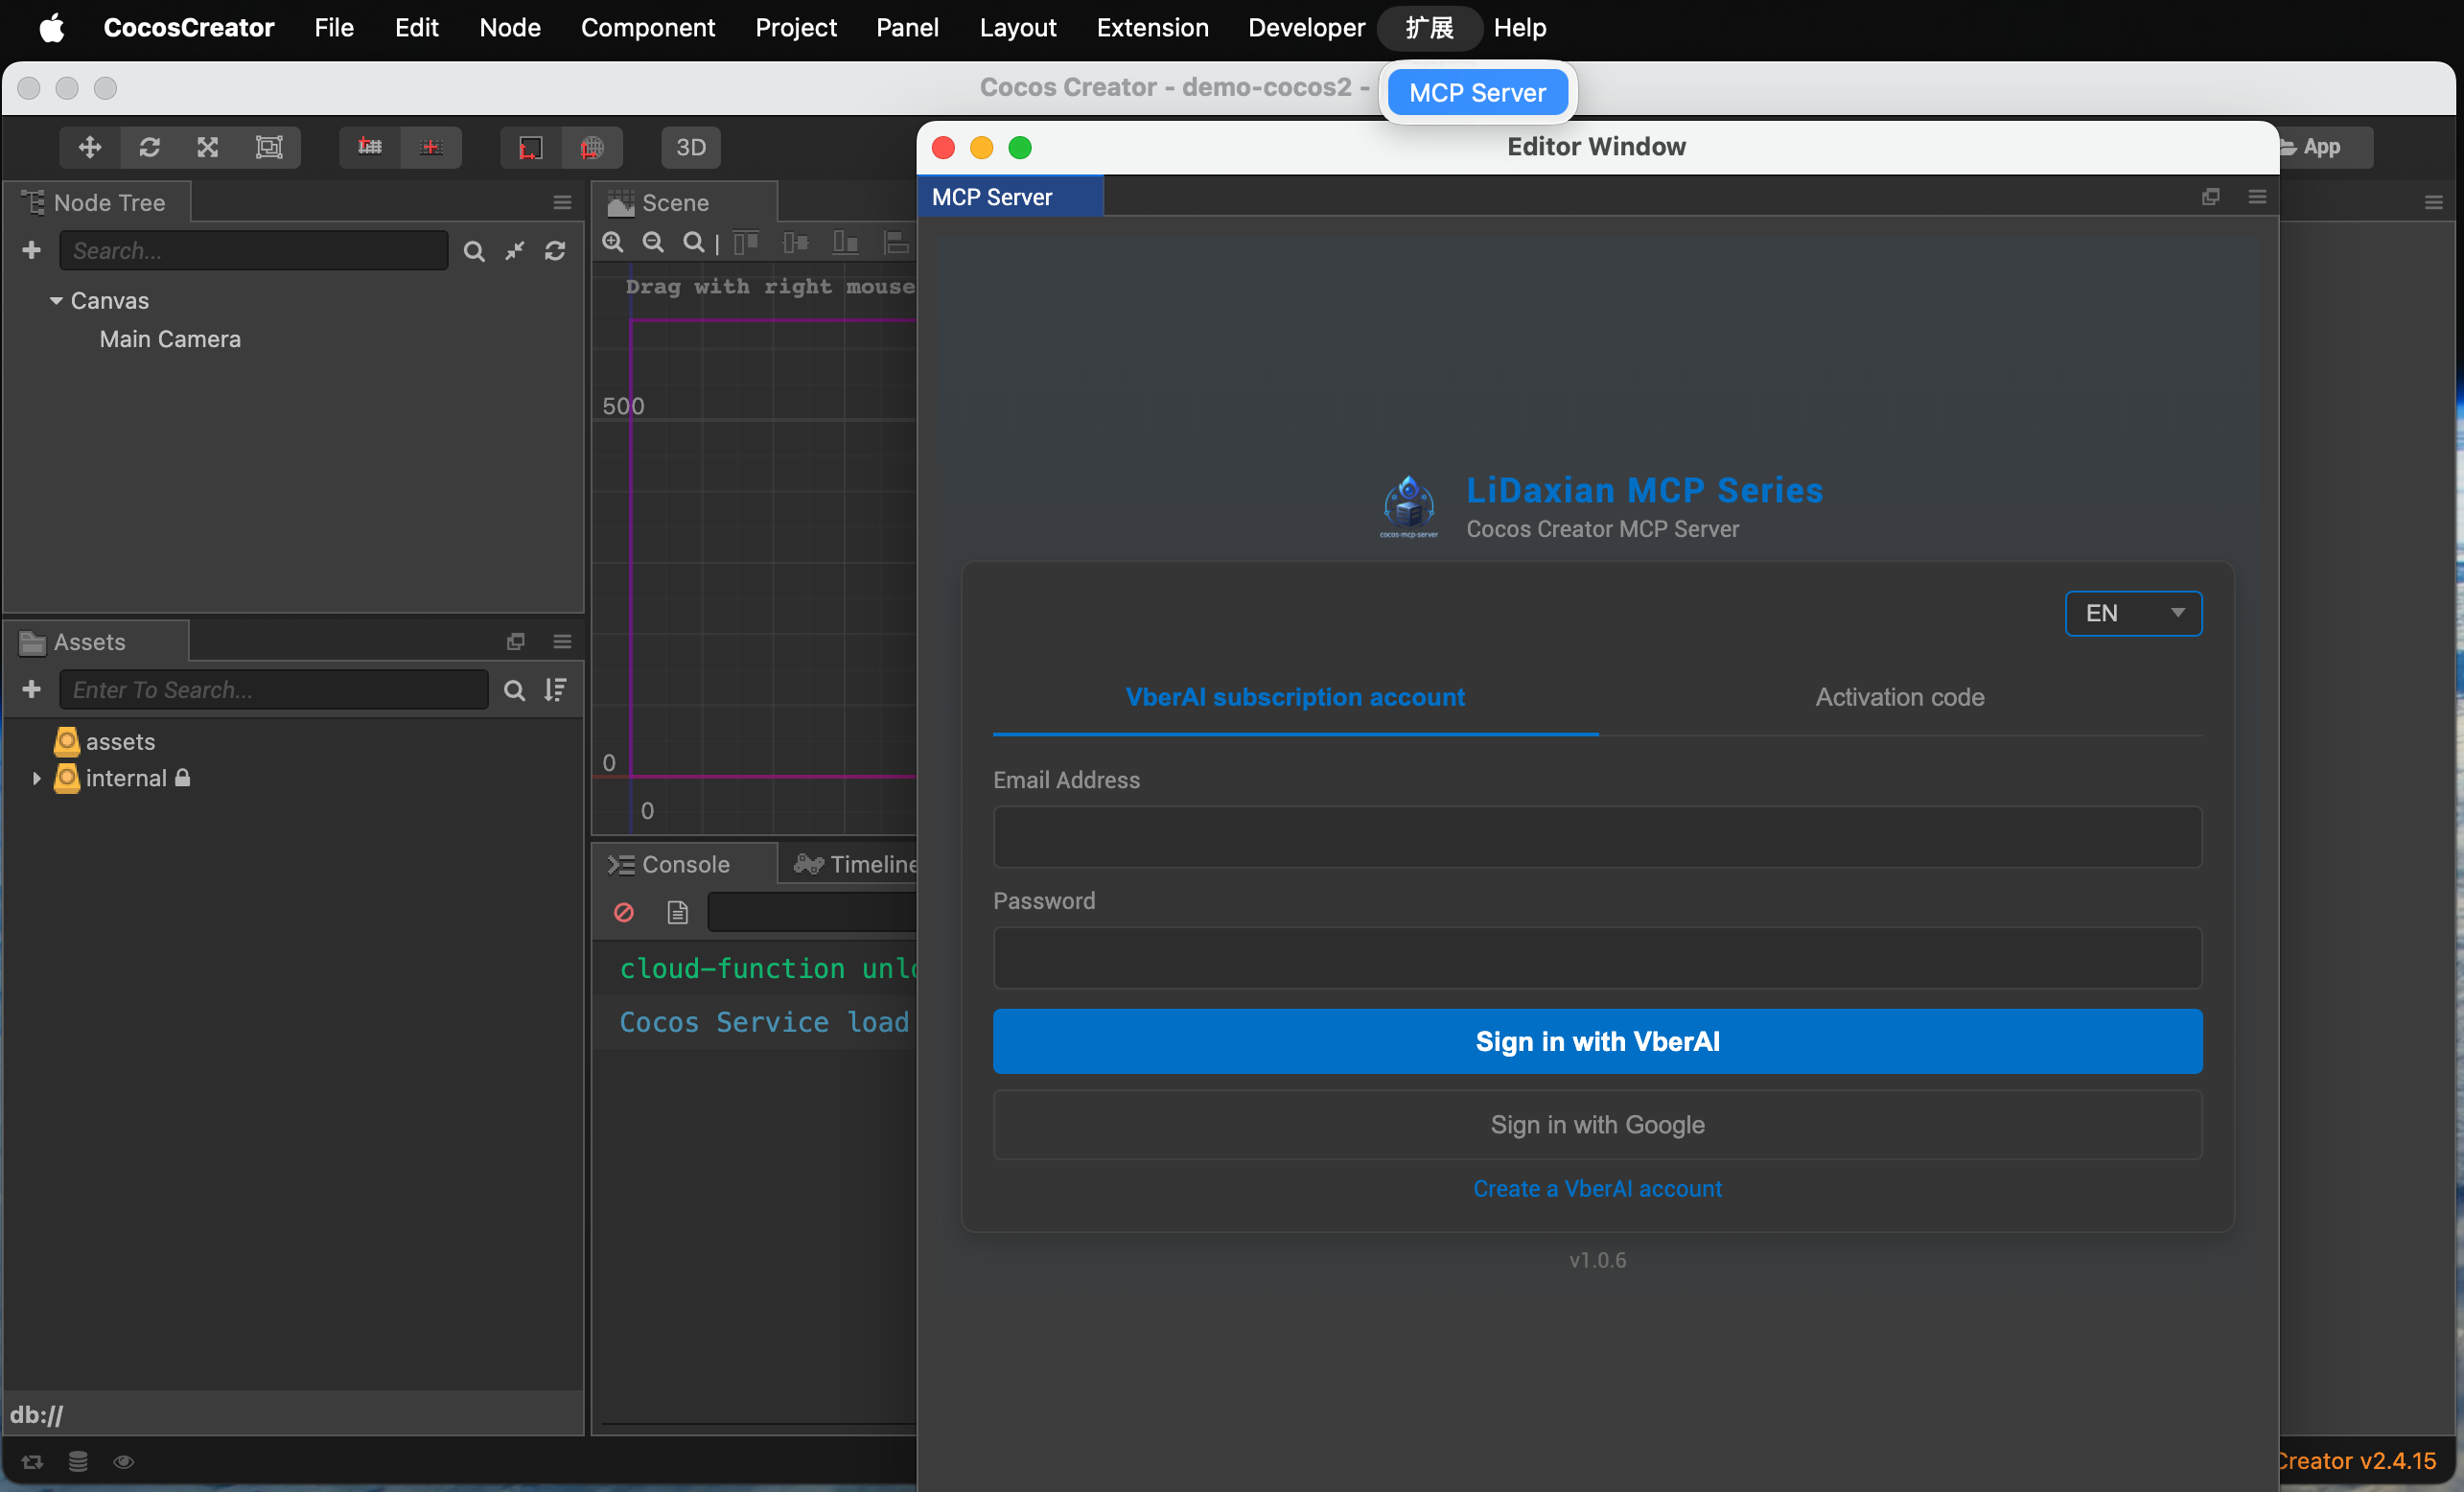Click Sign in with Google
This screenshot has width=2464, height=1492.
(1597, 1124)
